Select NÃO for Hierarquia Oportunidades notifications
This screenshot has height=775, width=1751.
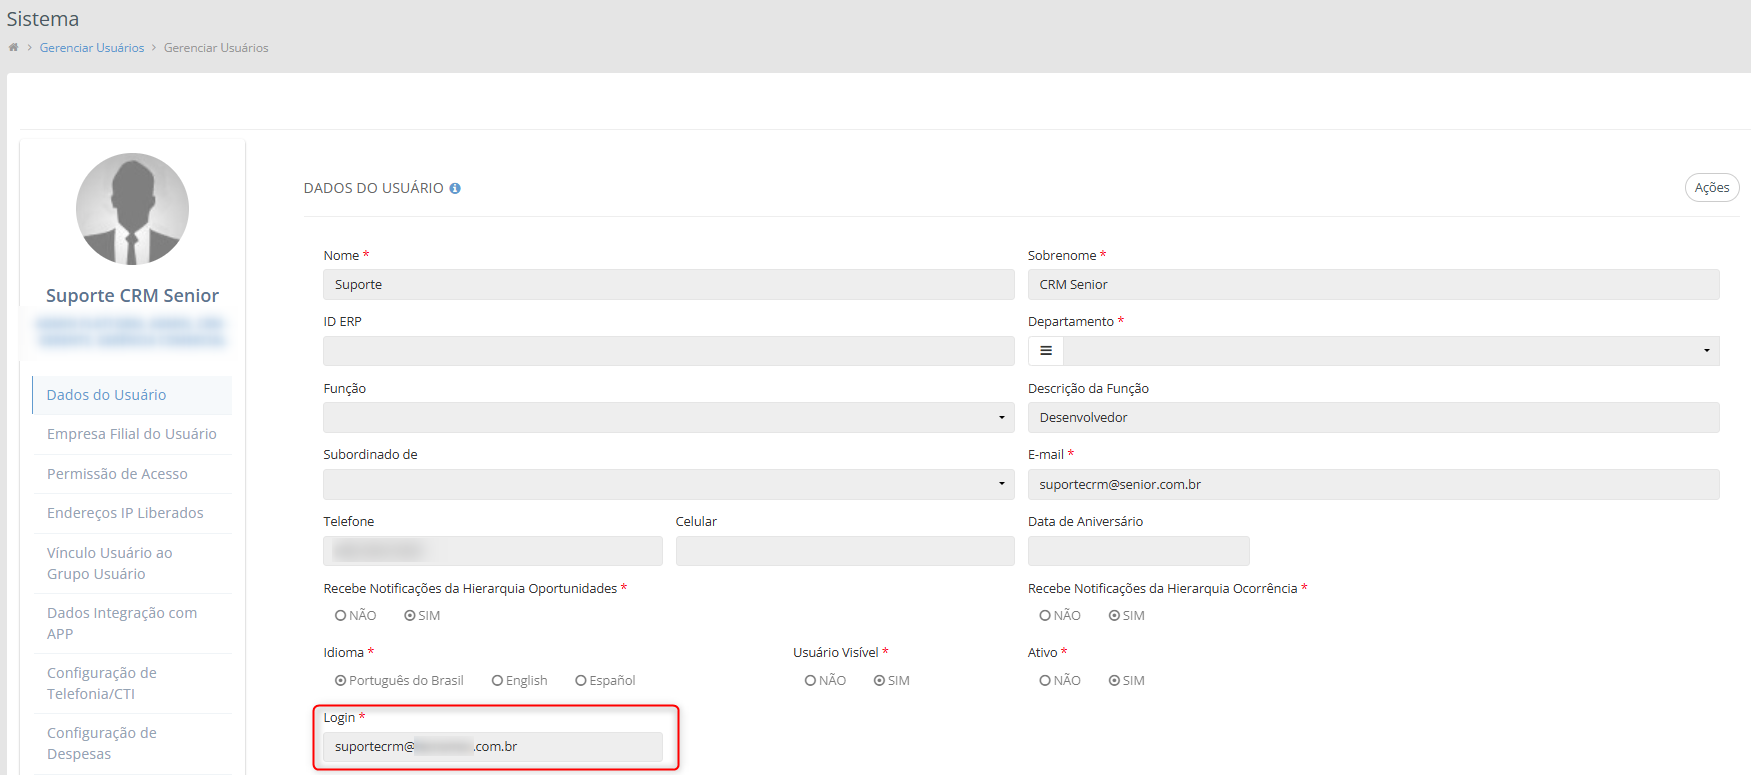coord(340,616)
